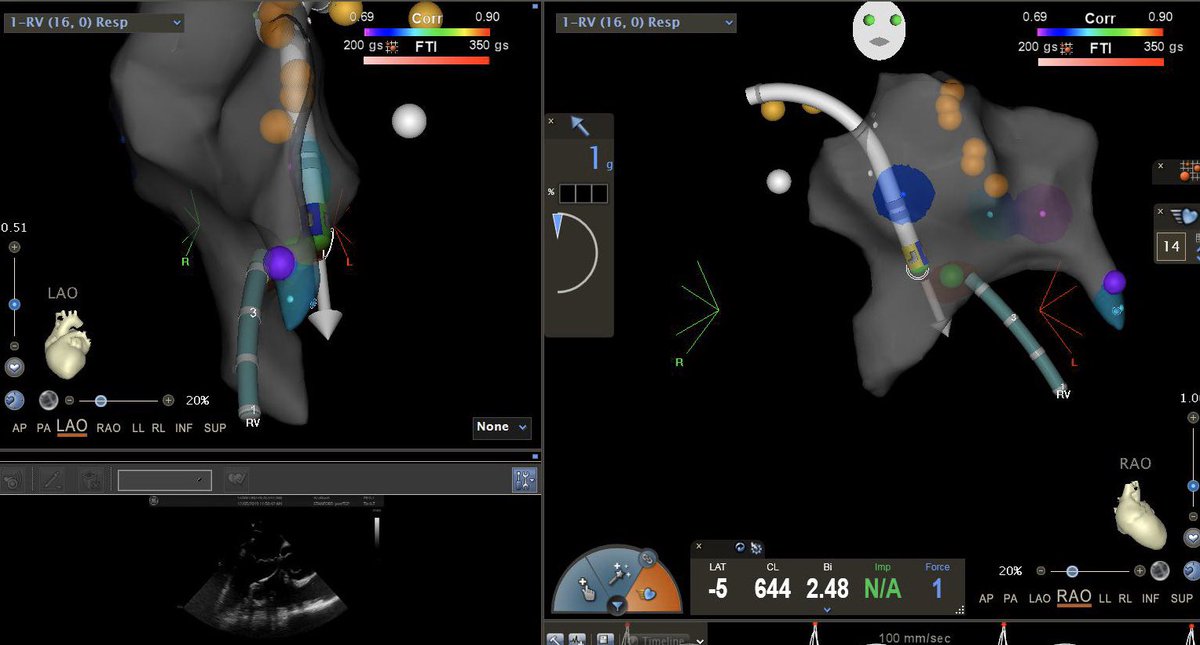Click the patient head orientation icon

(878, 28)
